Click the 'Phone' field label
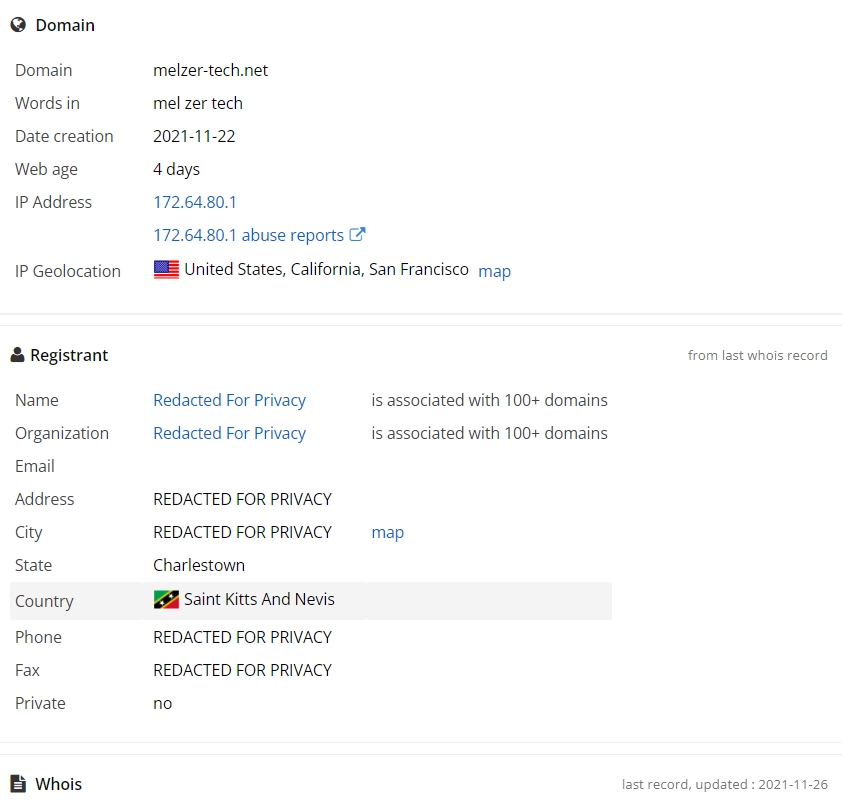Image resolution: width=842 pixels, height=800 pixels. 38,637
